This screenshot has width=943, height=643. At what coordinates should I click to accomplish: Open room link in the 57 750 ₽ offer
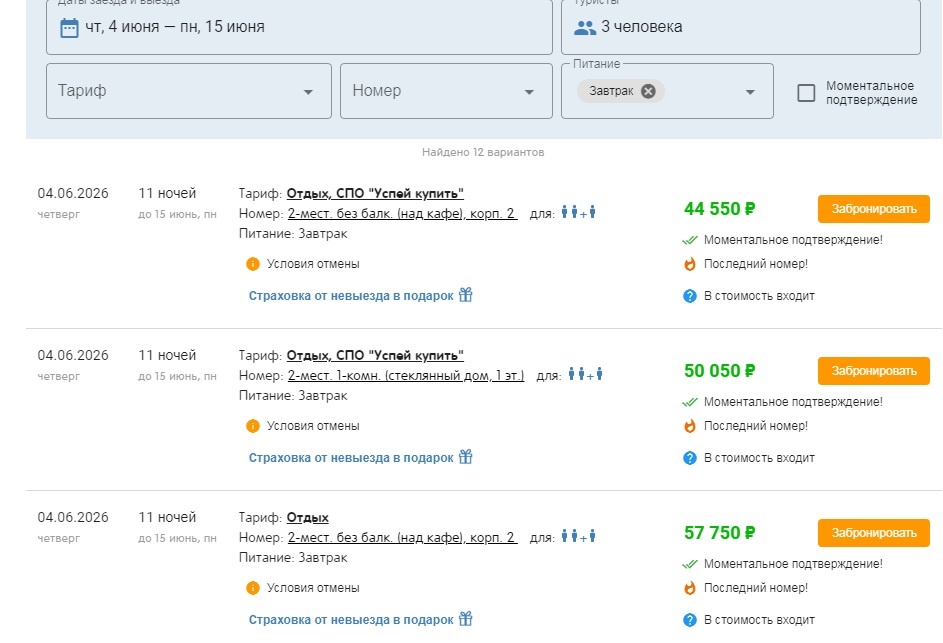402,537
